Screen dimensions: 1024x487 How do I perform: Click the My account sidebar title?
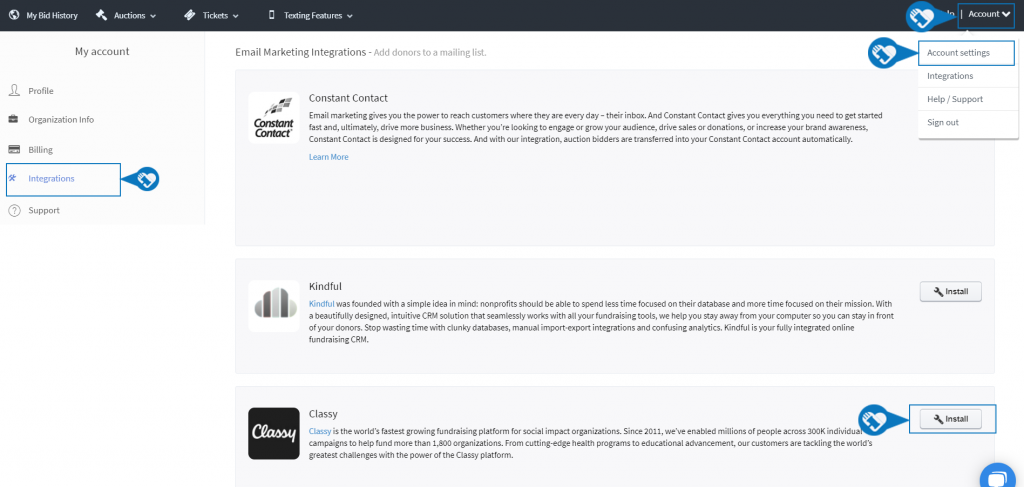click(x=102, y=51)
